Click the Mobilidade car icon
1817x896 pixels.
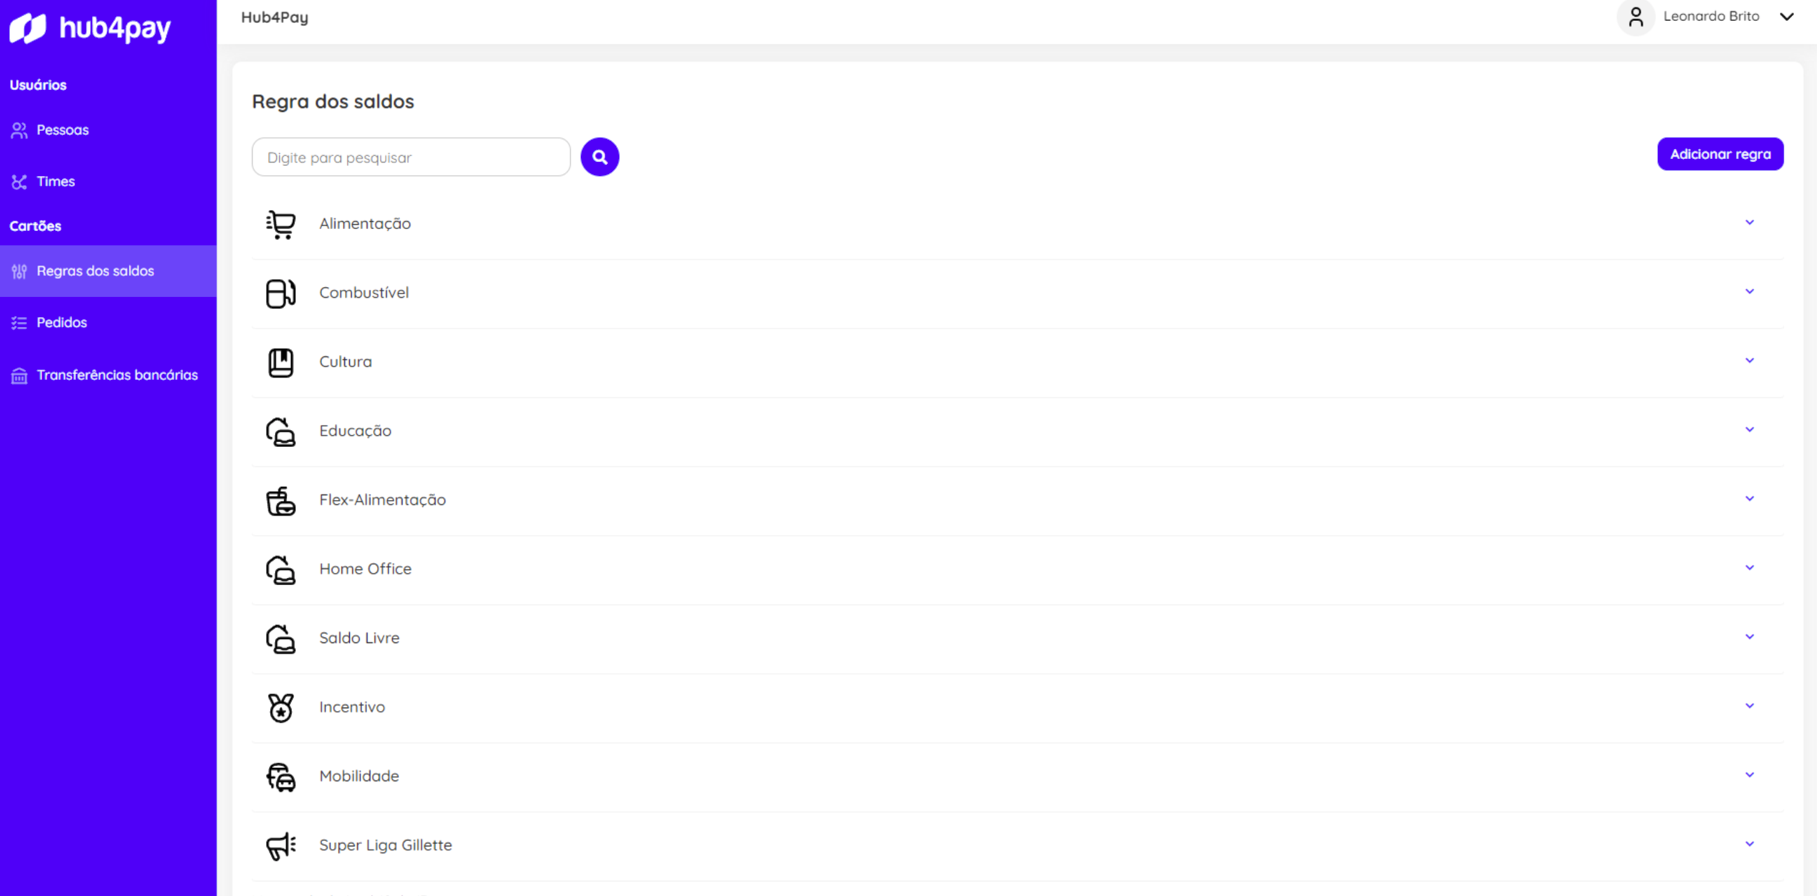(x=281, y=776)
